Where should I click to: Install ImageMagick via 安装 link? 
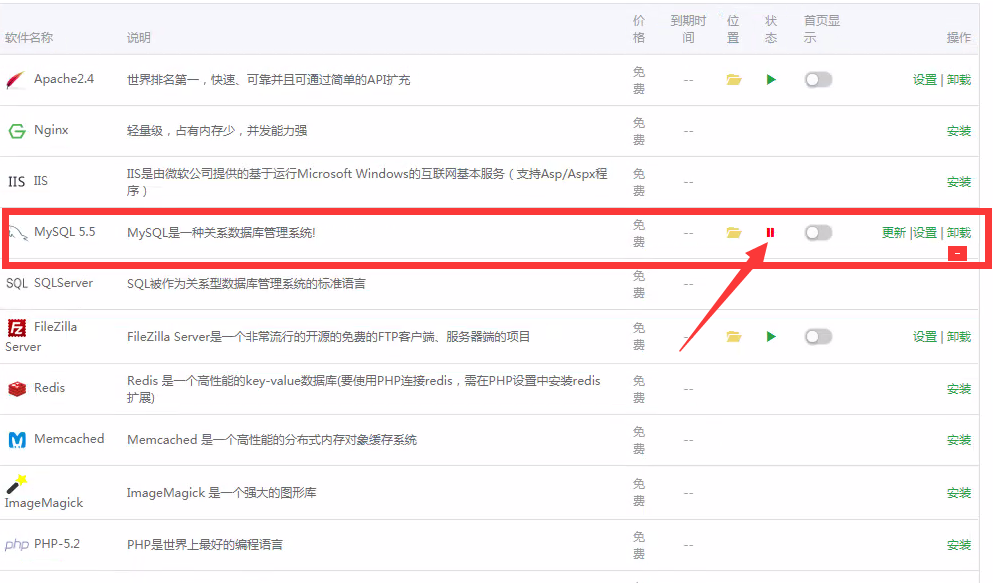point(959,493)
